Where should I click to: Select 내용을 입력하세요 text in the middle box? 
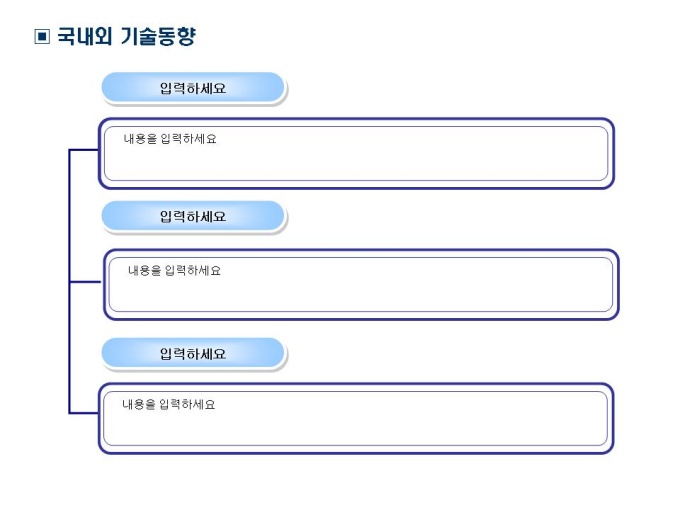[x=174, y=270]
